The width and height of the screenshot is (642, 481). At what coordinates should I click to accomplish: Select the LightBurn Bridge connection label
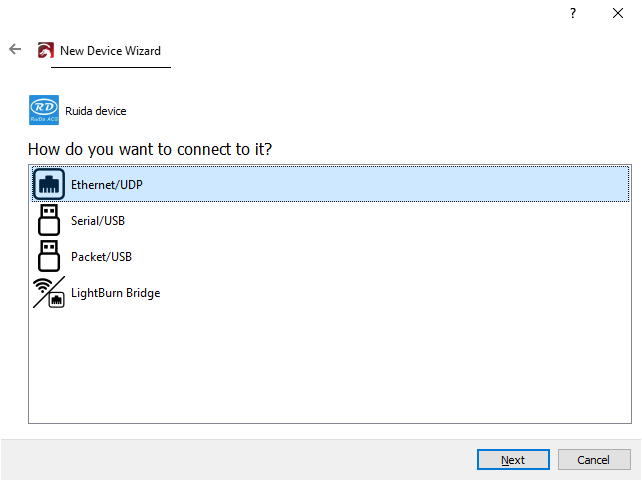[115, 293]
